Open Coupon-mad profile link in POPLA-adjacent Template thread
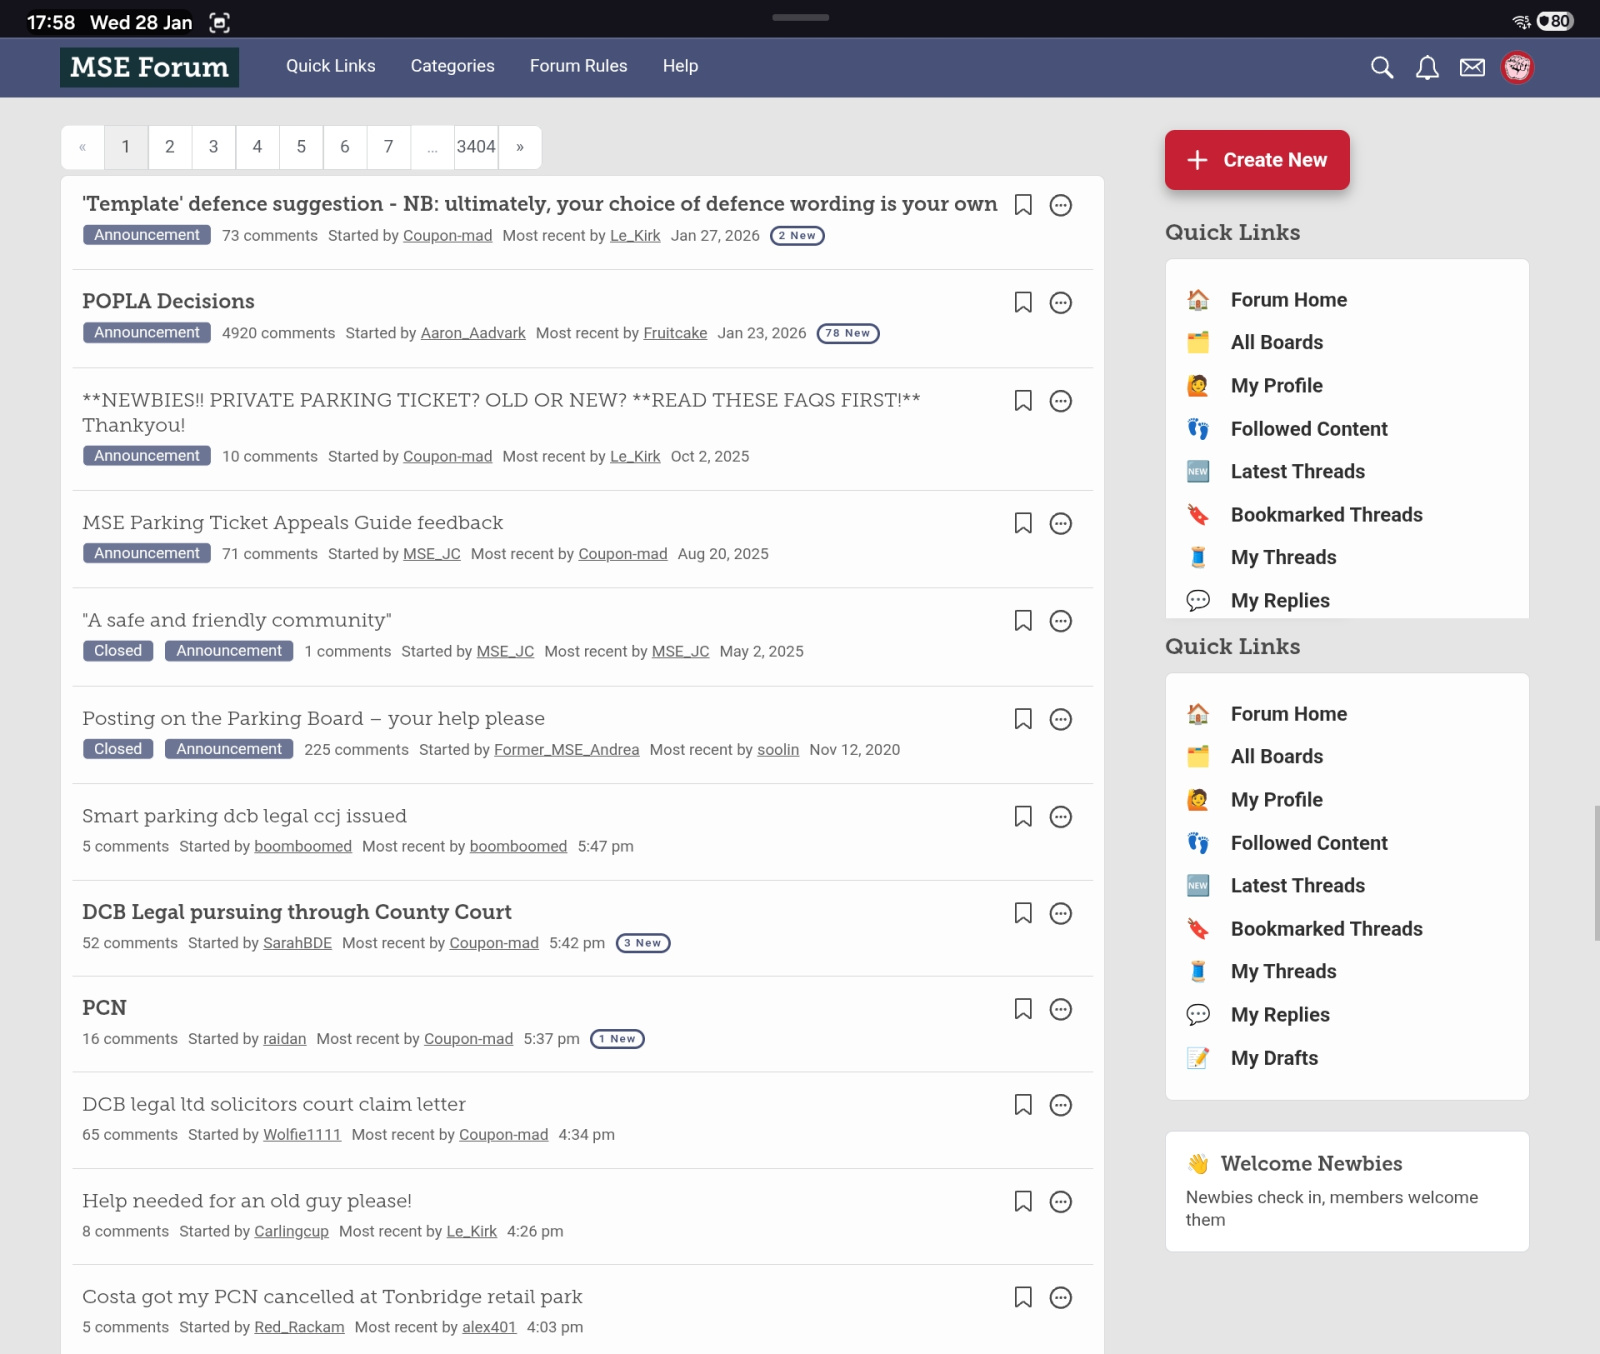 447,236
